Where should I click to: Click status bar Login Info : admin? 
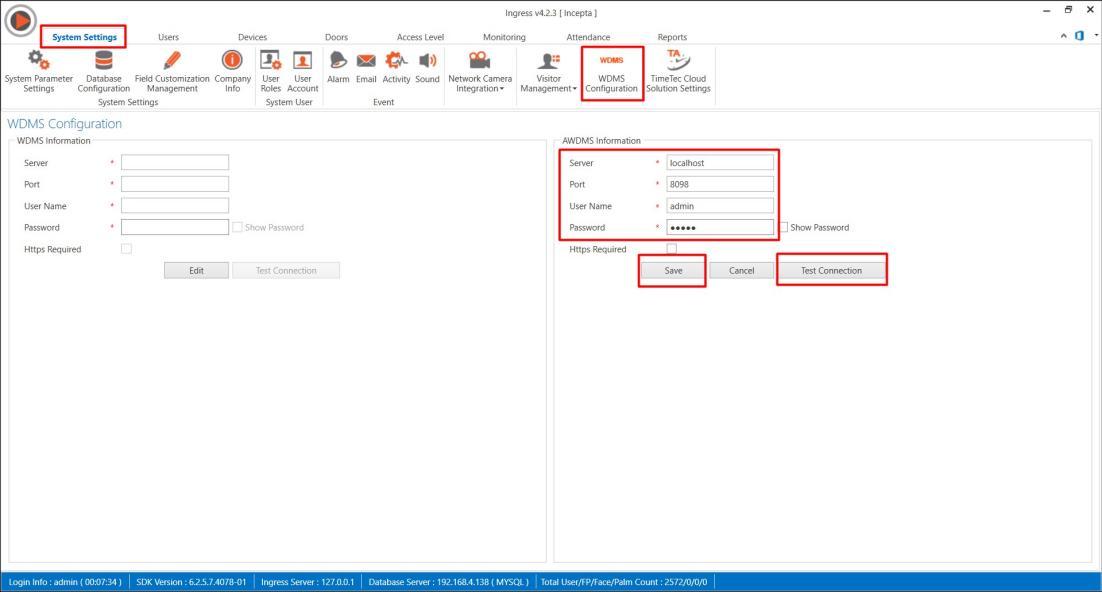tap(65, 582)
